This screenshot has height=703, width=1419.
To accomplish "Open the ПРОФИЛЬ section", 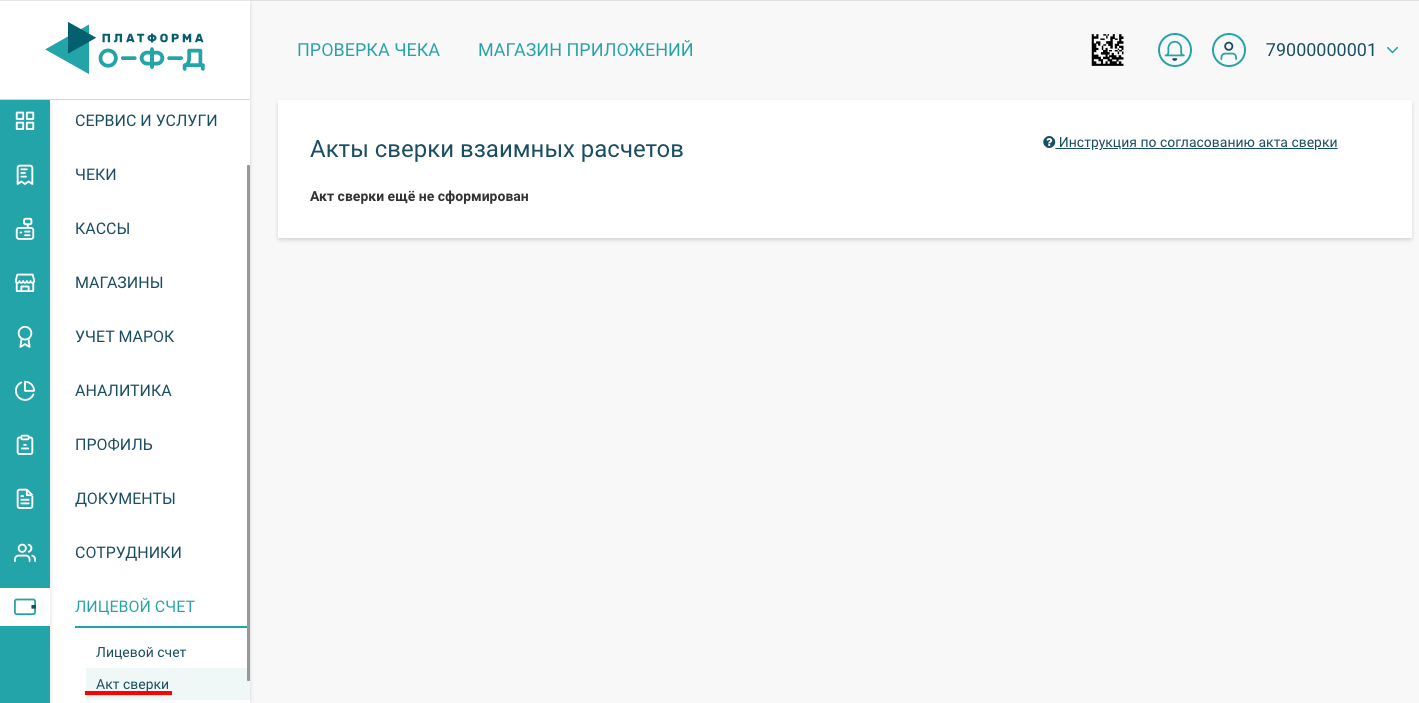I will click(114, 445).
